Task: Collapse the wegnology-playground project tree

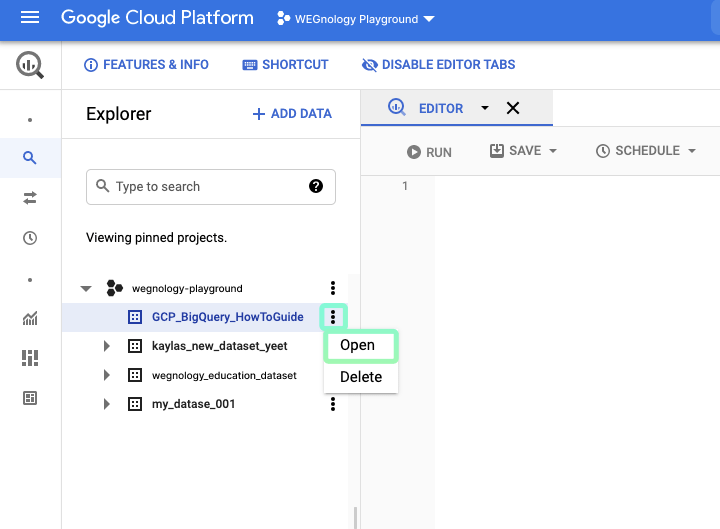Action: 86,288
